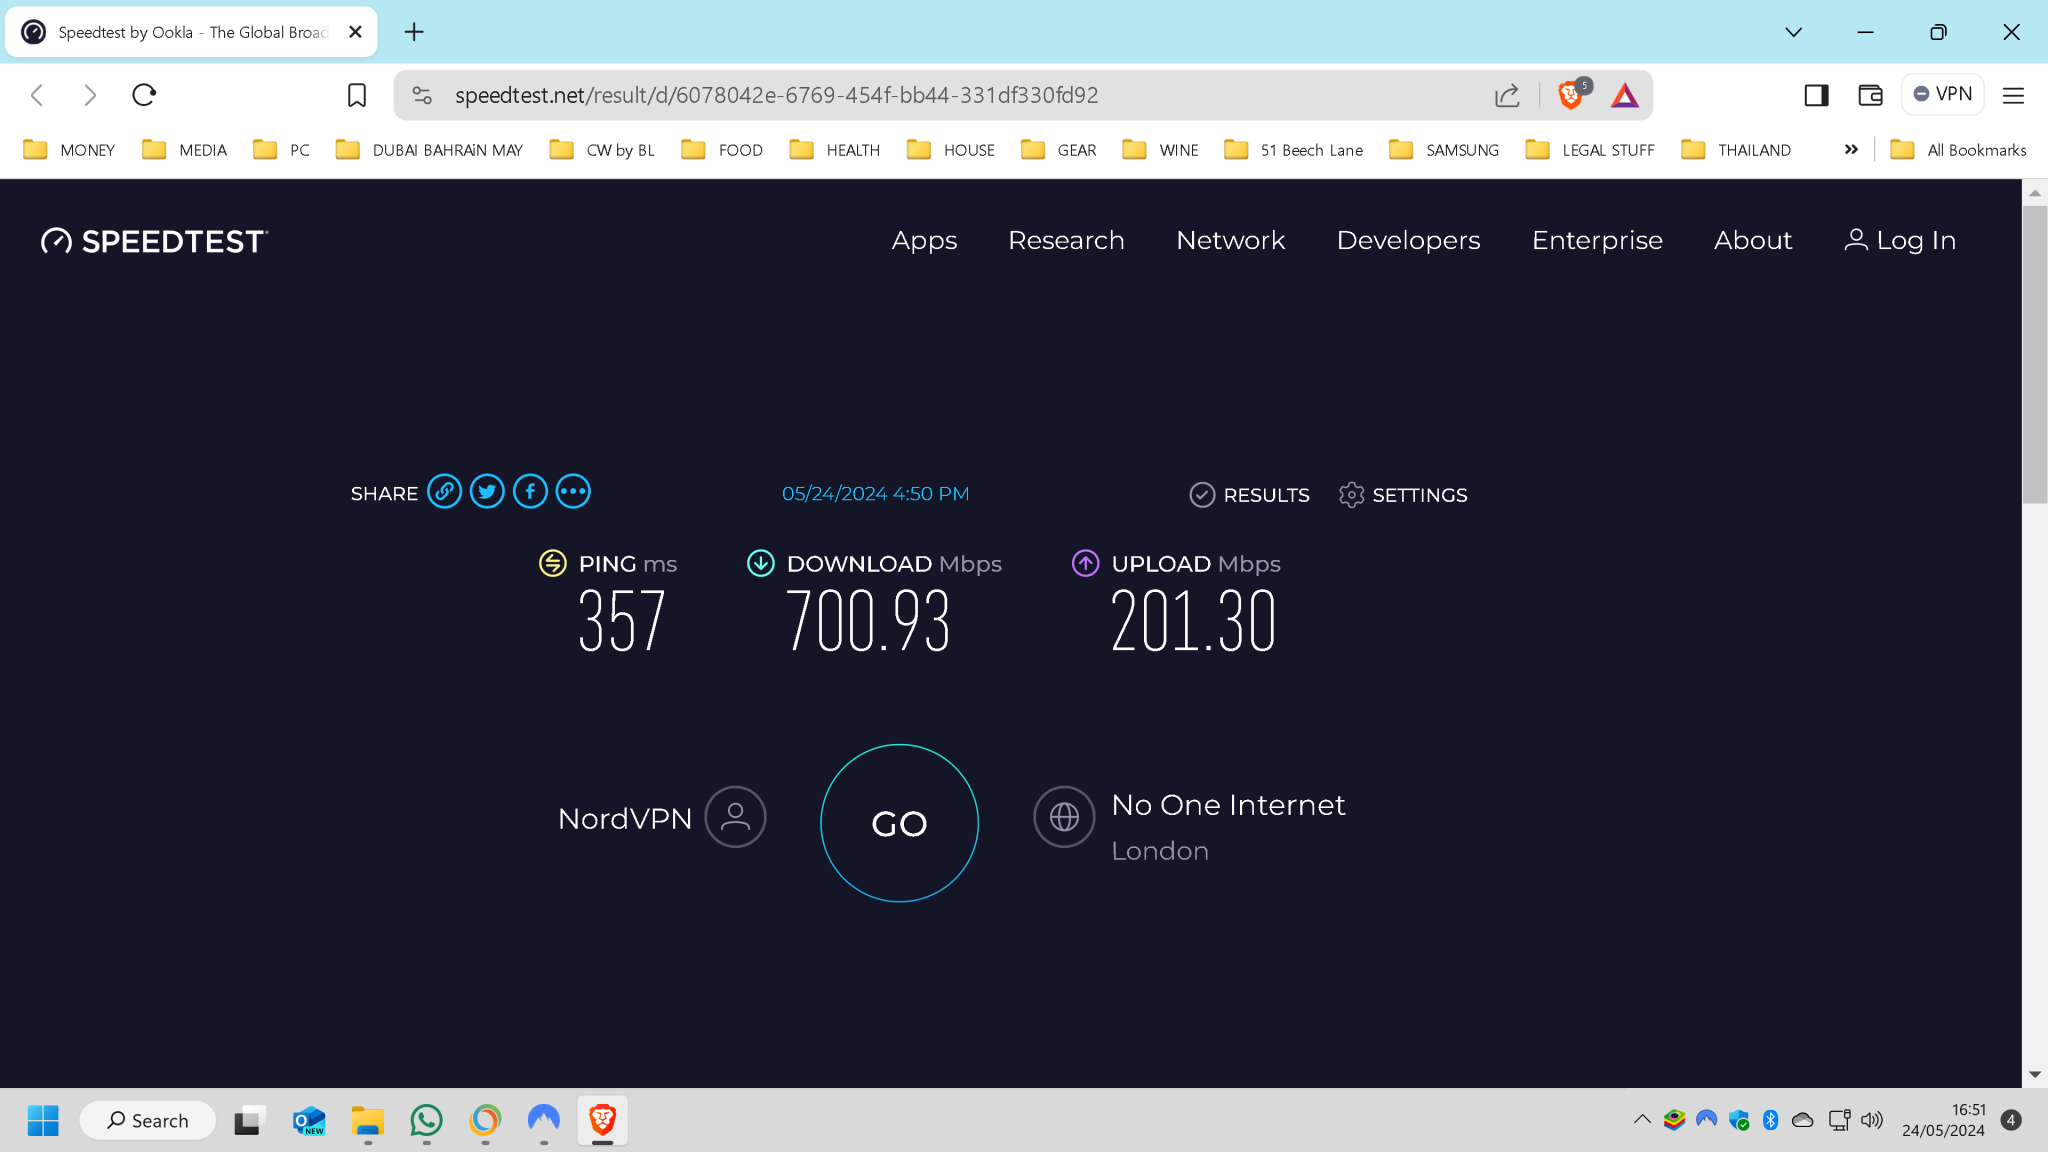Reload the page
This screenshot has width=2048, height=1152.
tap(144, 95)
